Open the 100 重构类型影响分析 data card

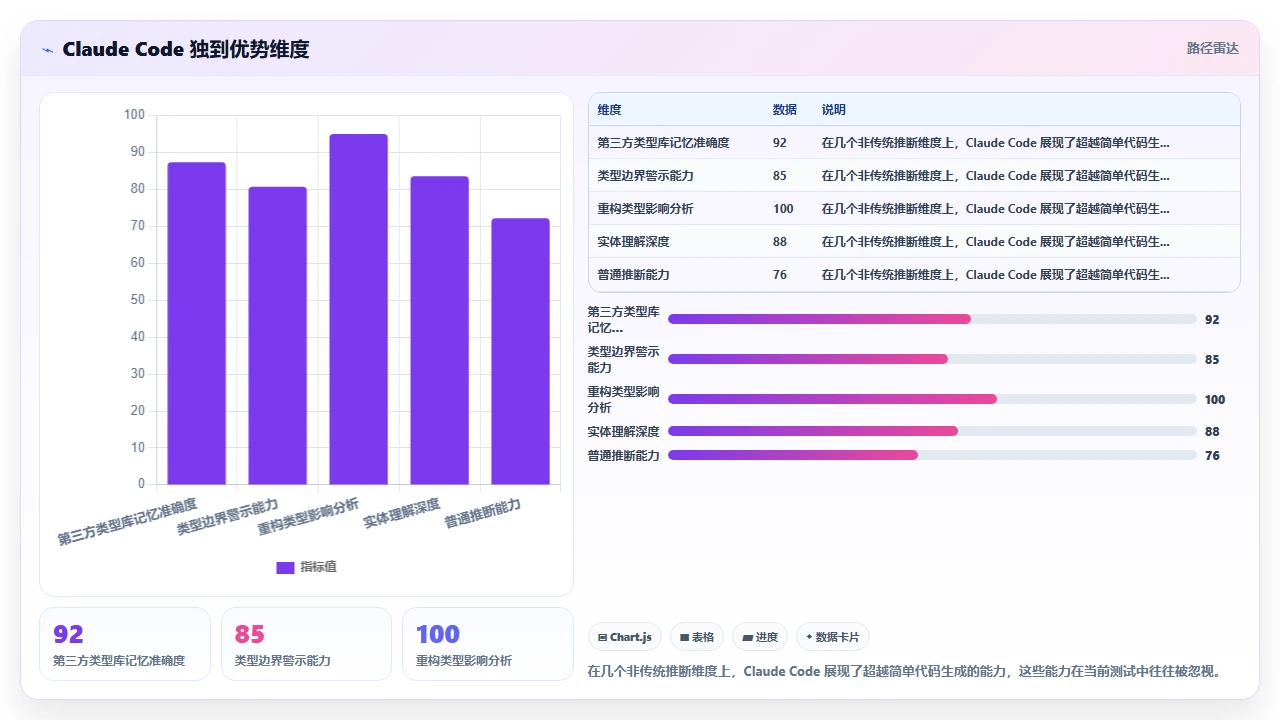click(488, 644)
